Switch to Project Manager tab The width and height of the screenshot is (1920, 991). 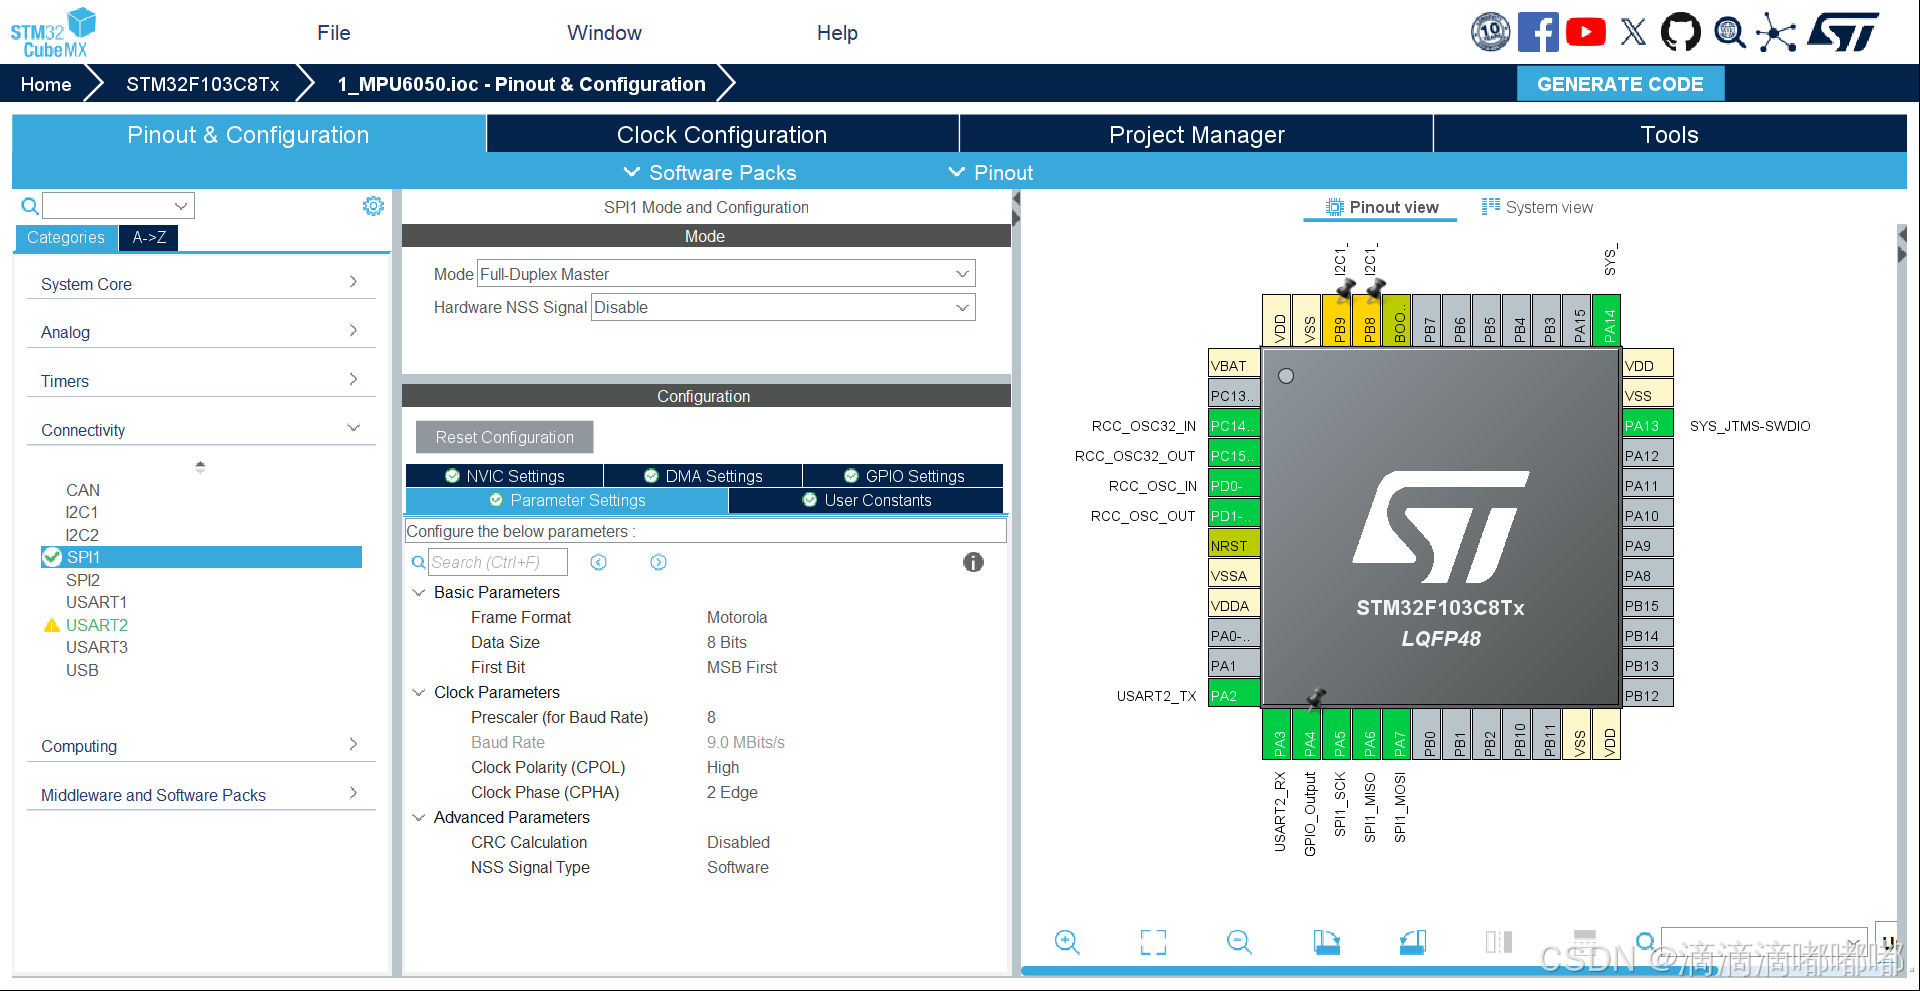(1196, 134)
